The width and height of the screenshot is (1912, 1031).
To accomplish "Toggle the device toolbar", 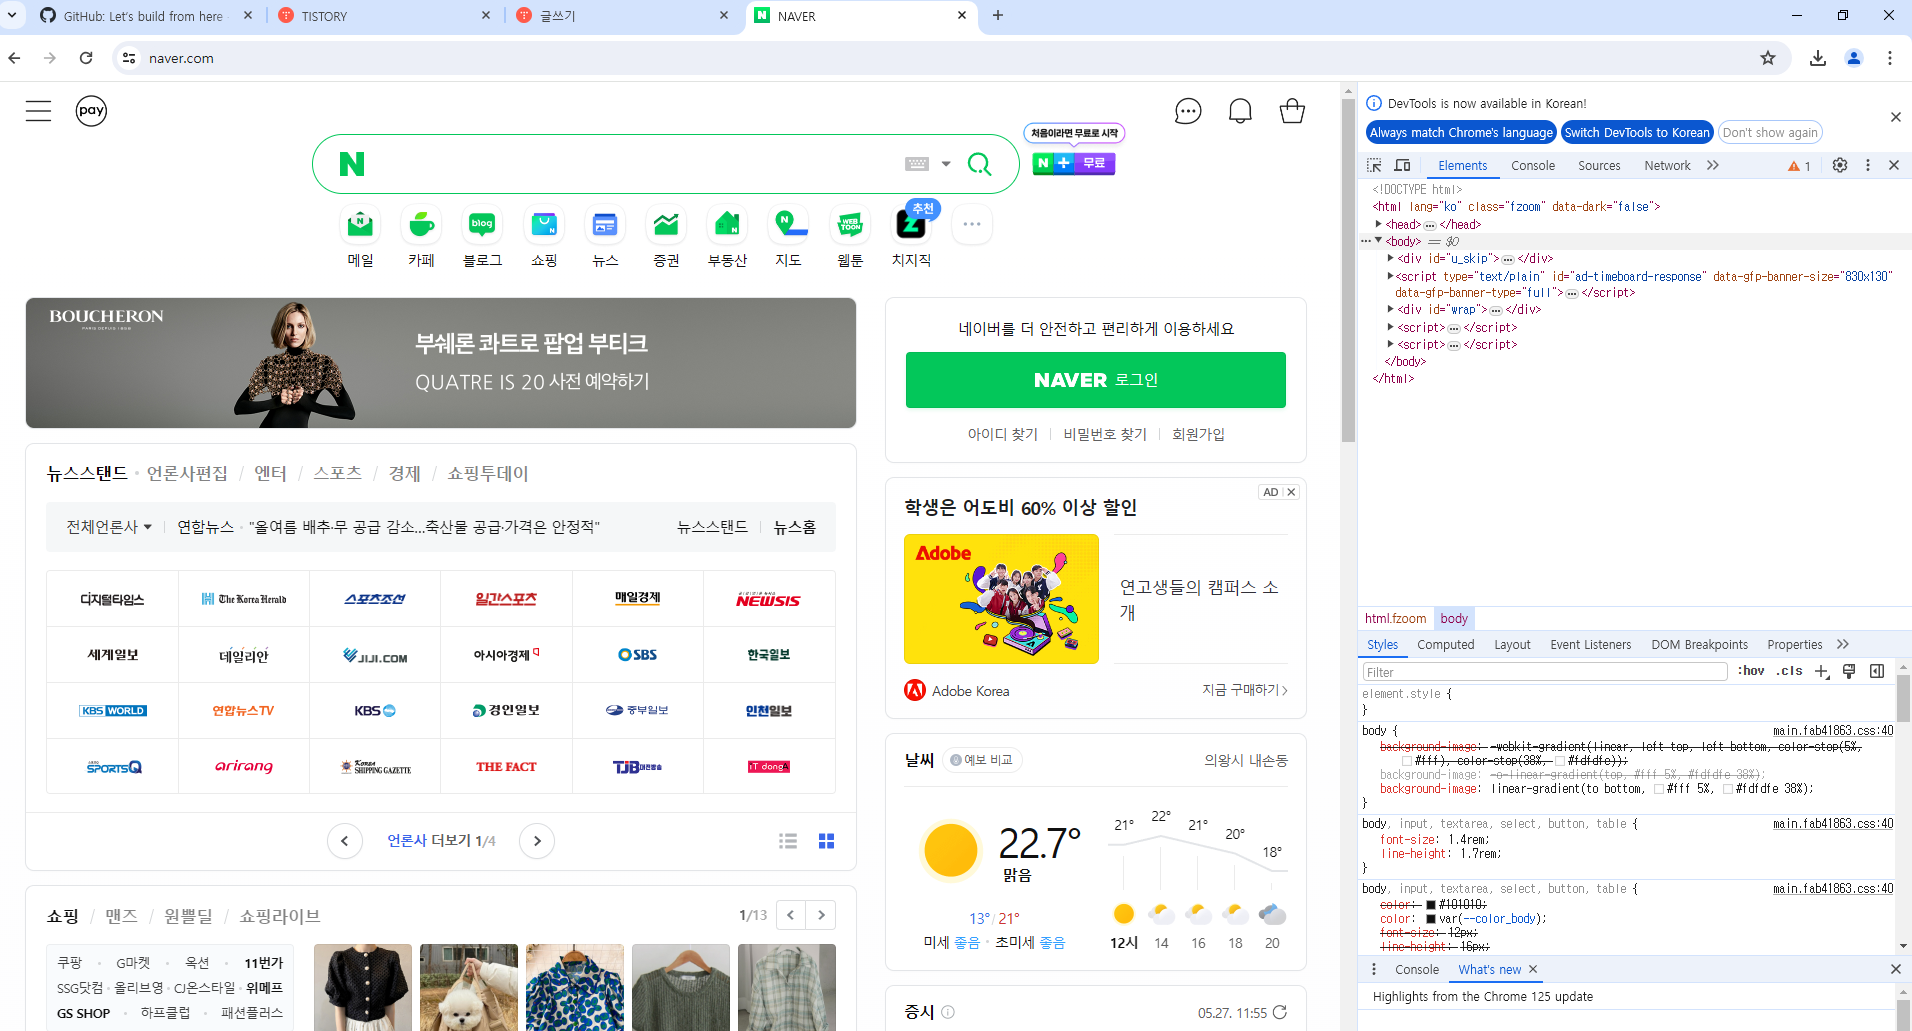I will [x=1402, y=165].
